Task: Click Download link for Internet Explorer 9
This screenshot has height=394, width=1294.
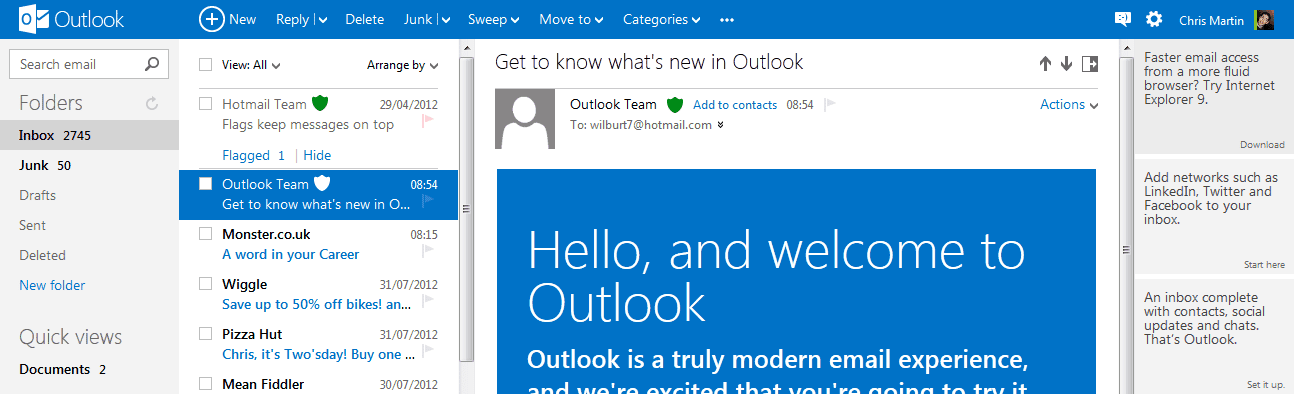Action: (x=1262, y=145)
